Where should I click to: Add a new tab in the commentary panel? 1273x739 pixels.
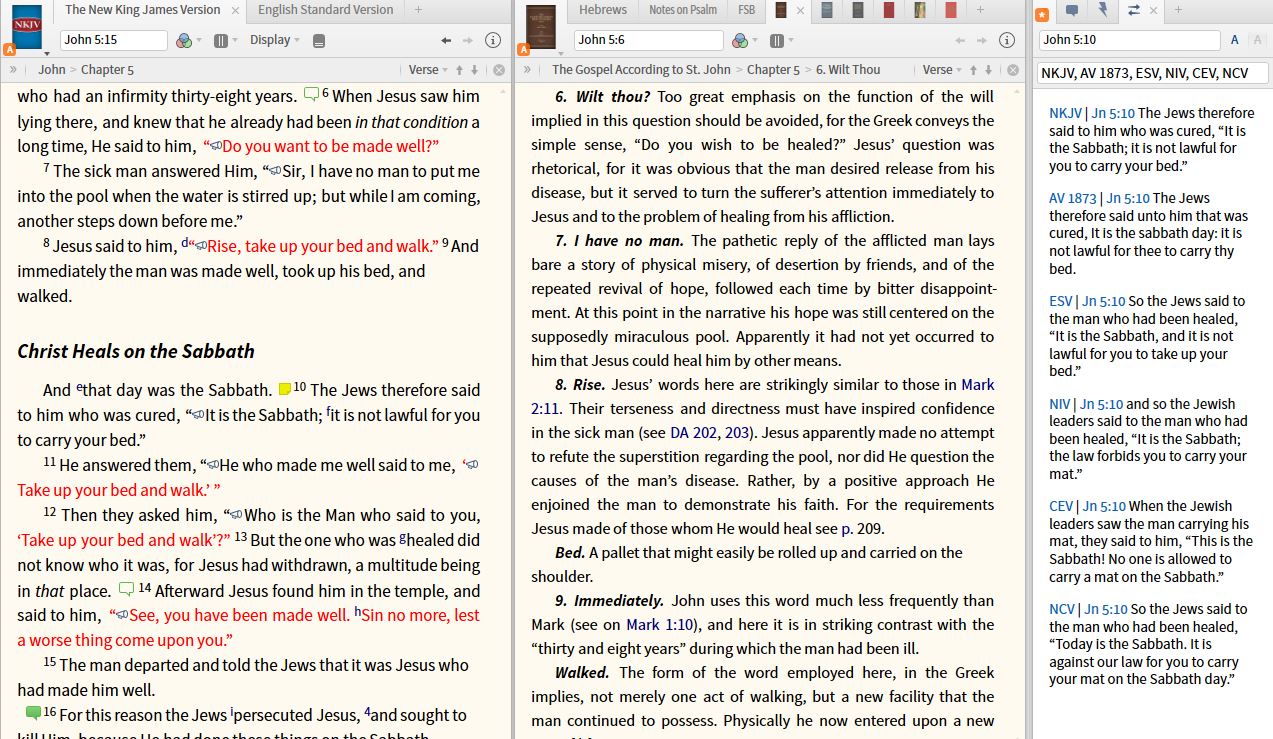pyautogui.click(x=979, y=10)
